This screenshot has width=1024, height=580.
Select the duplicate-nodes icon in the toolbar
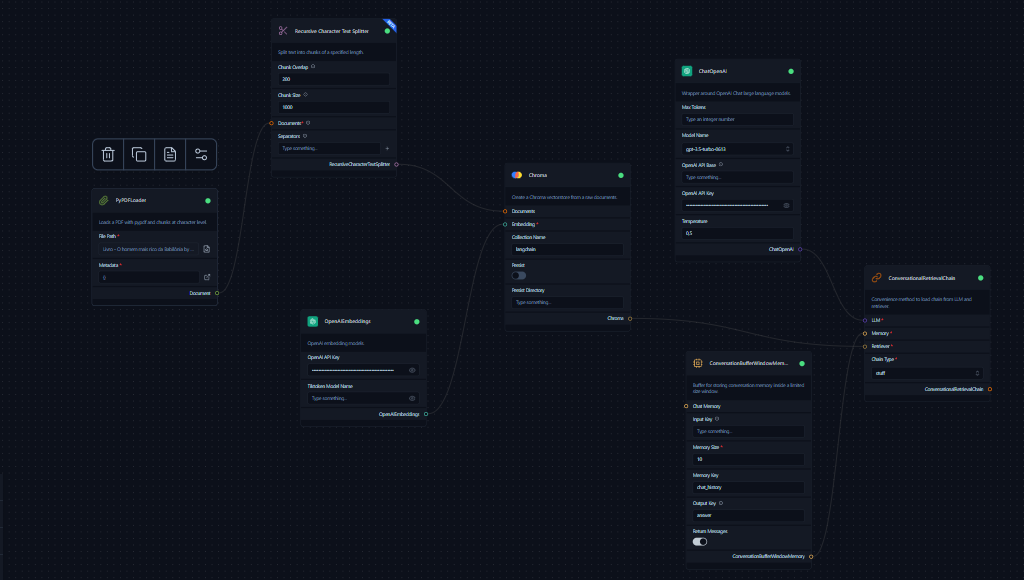click(x=139, y=153)
